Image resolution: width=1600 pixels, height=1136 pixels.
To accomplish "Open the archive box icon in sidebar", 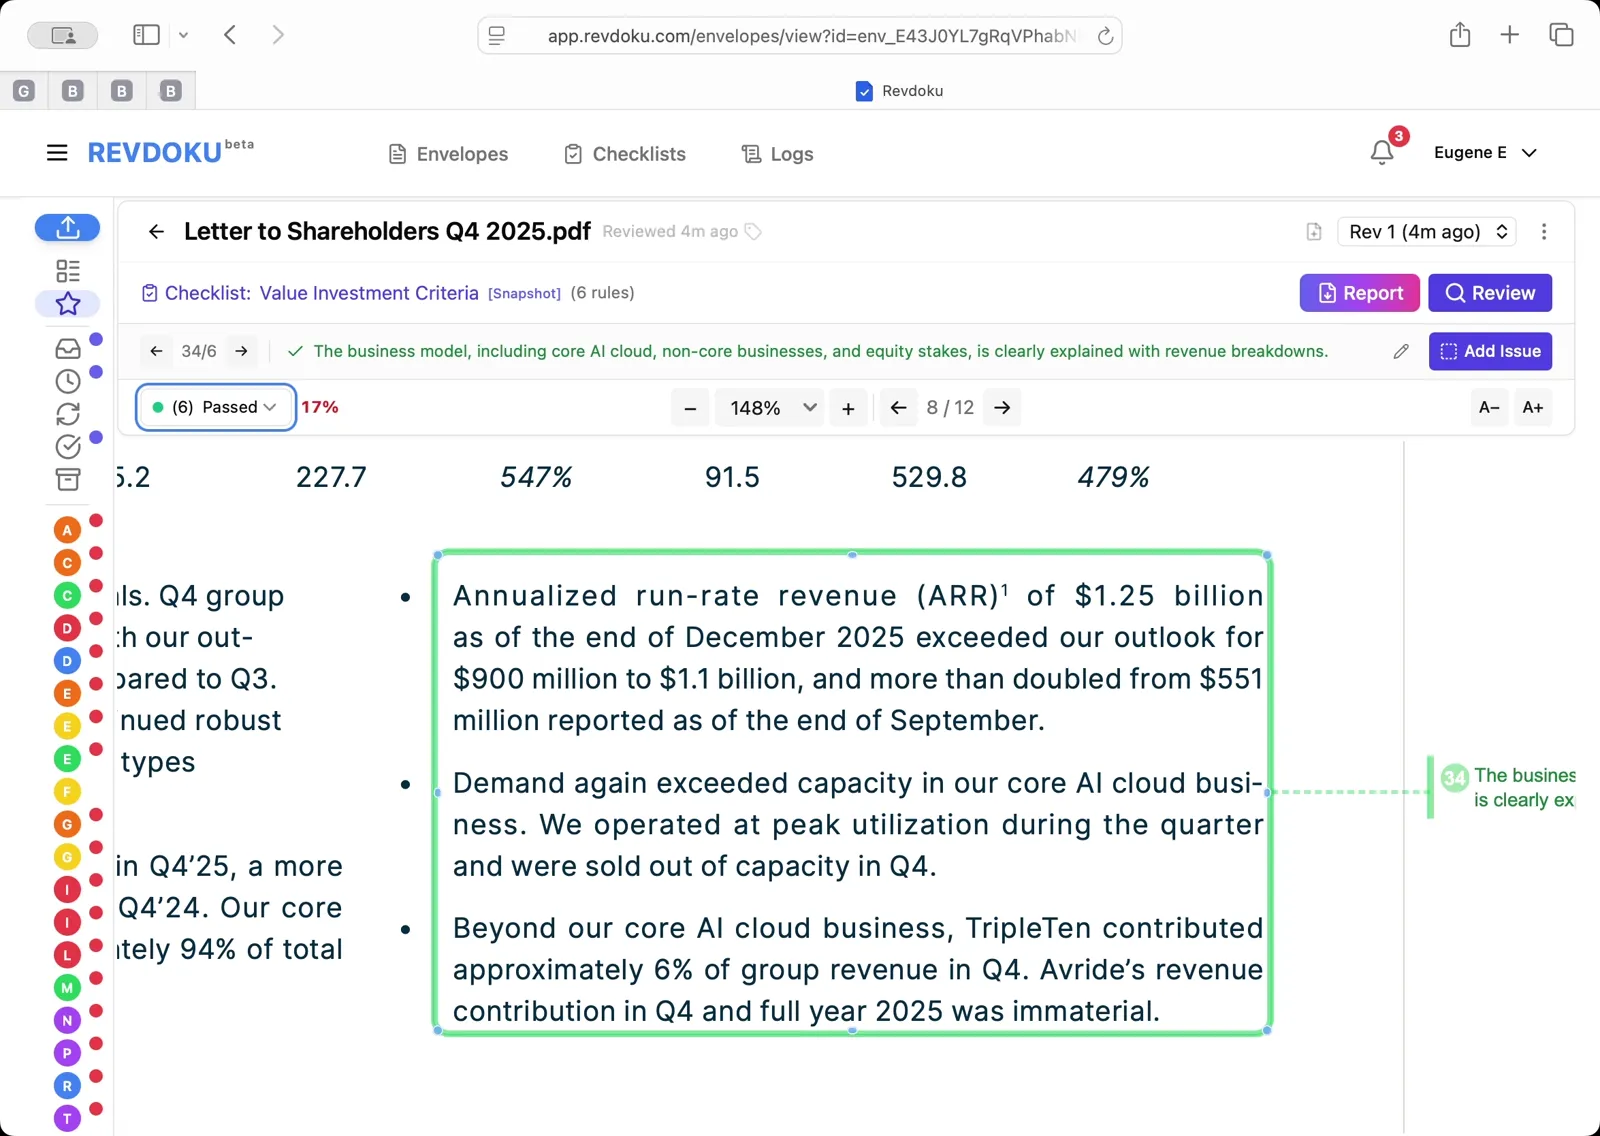I will click(x=67, y=480).
